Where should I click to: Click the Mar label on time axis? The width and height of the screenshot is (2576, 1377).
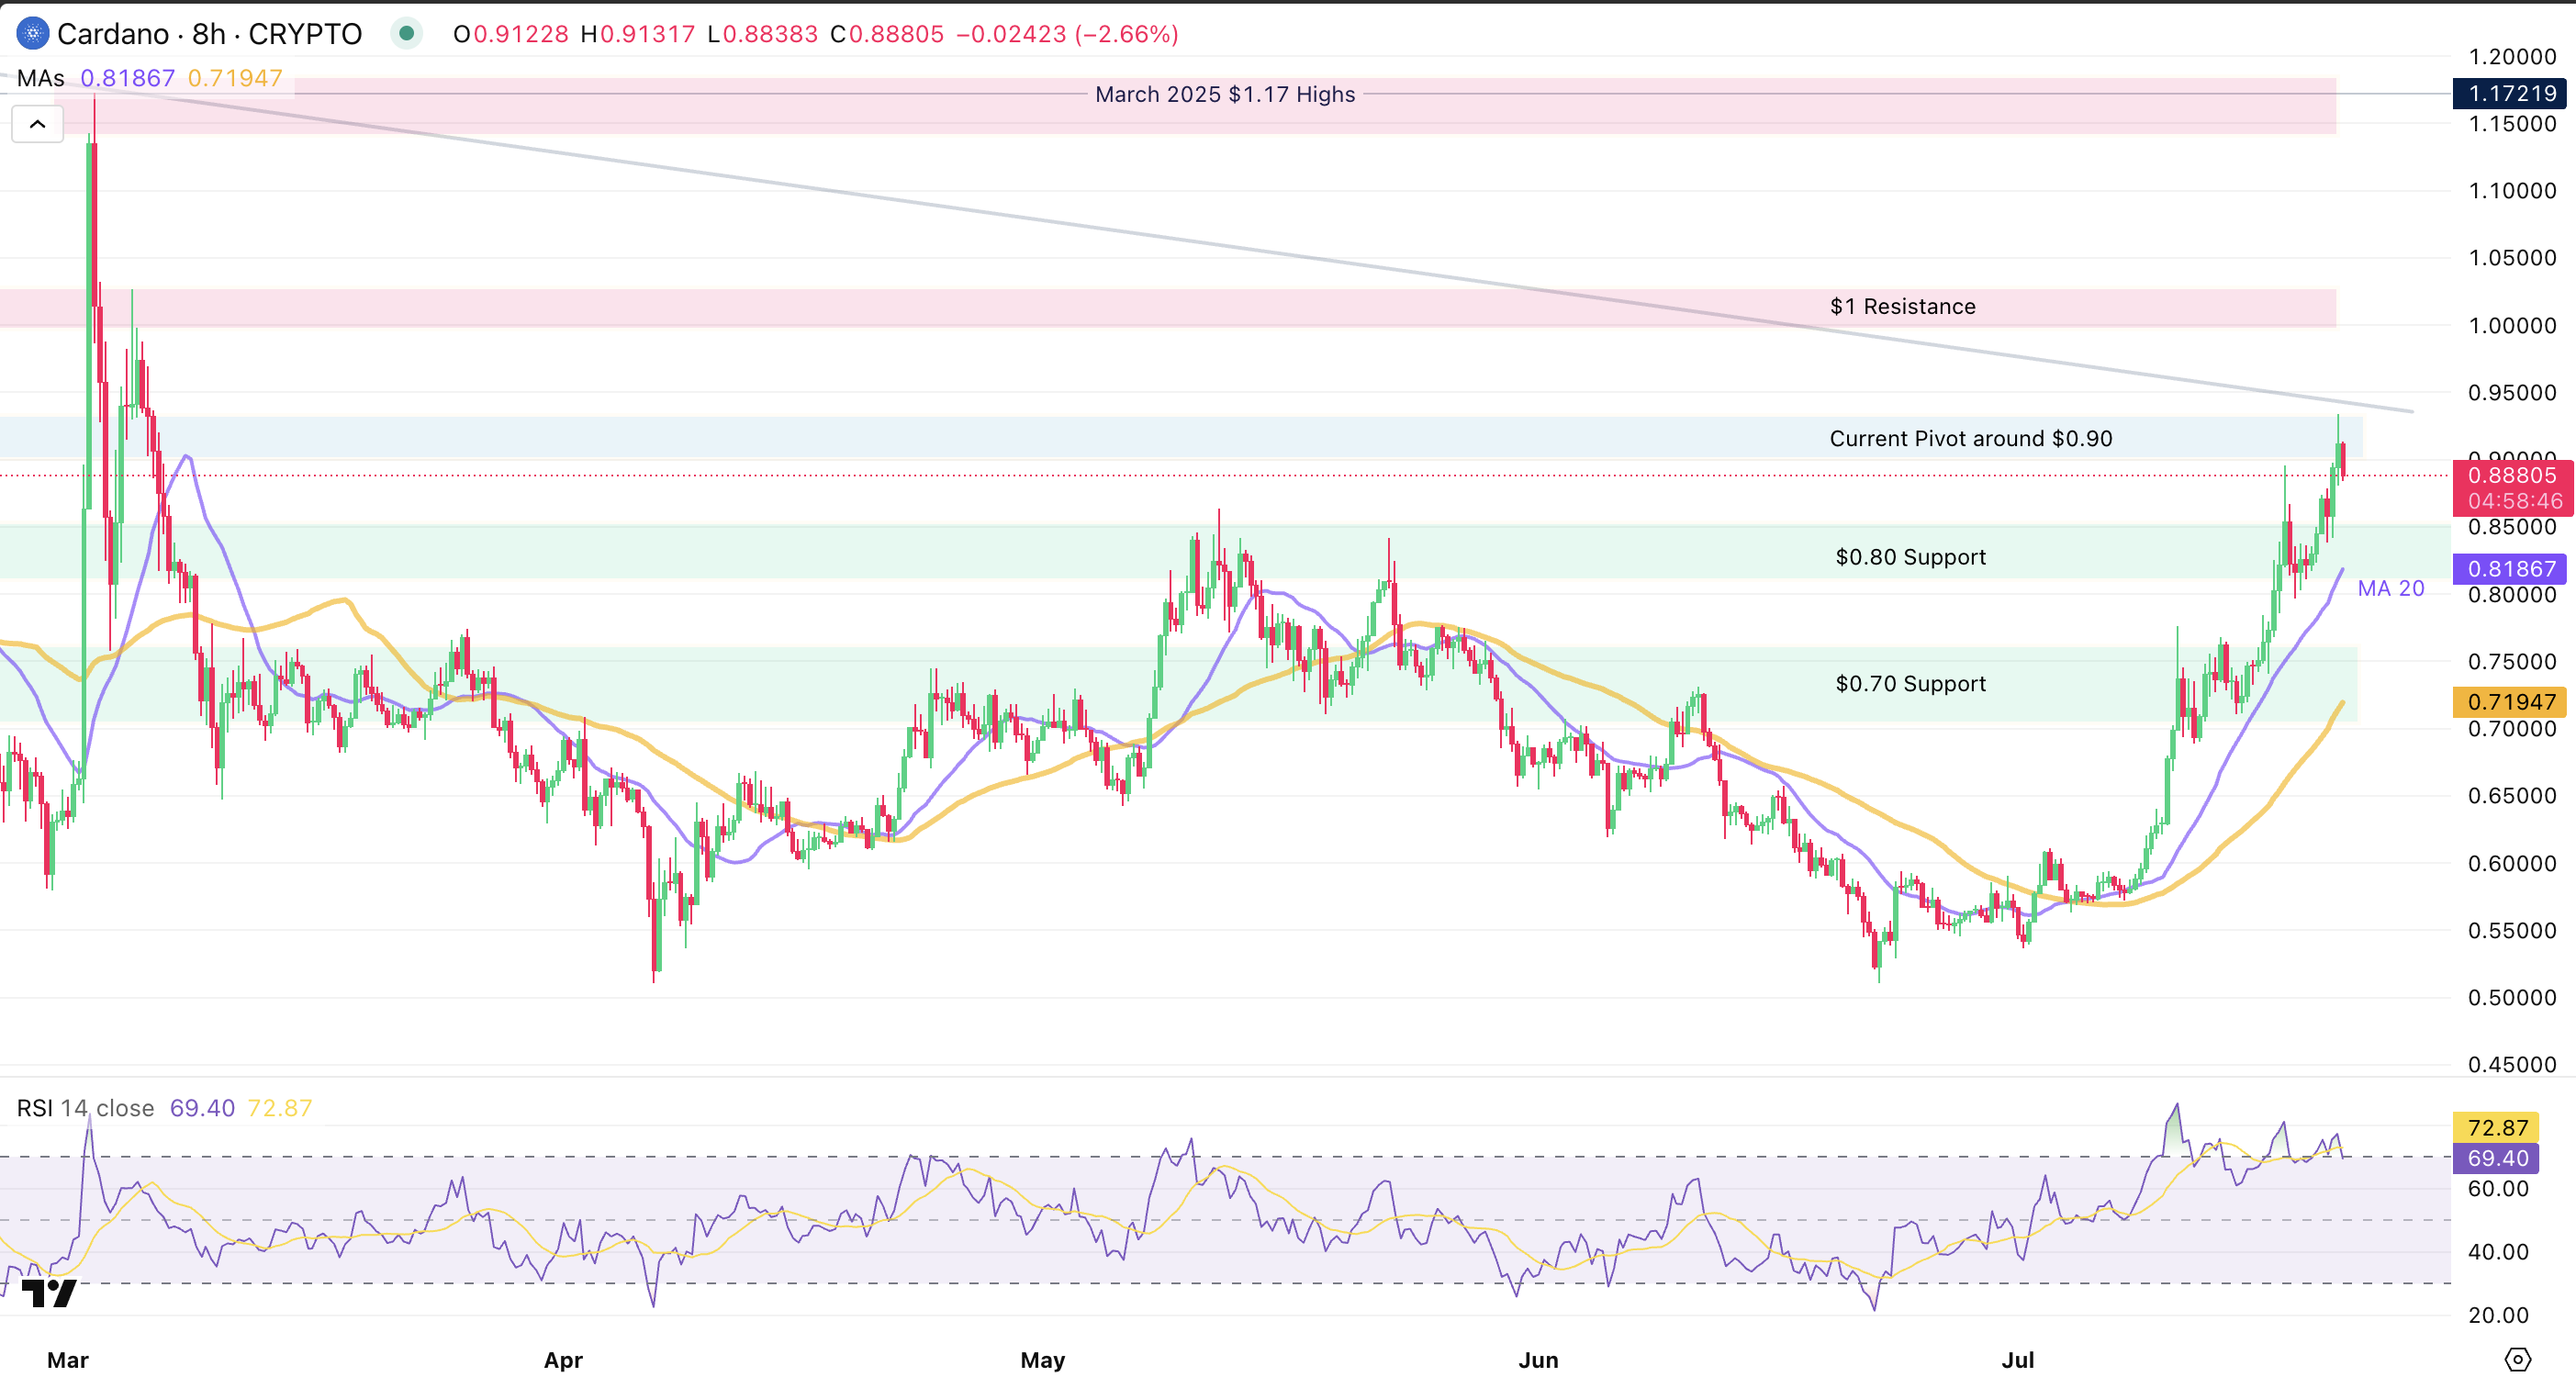tap(68, 1360)
